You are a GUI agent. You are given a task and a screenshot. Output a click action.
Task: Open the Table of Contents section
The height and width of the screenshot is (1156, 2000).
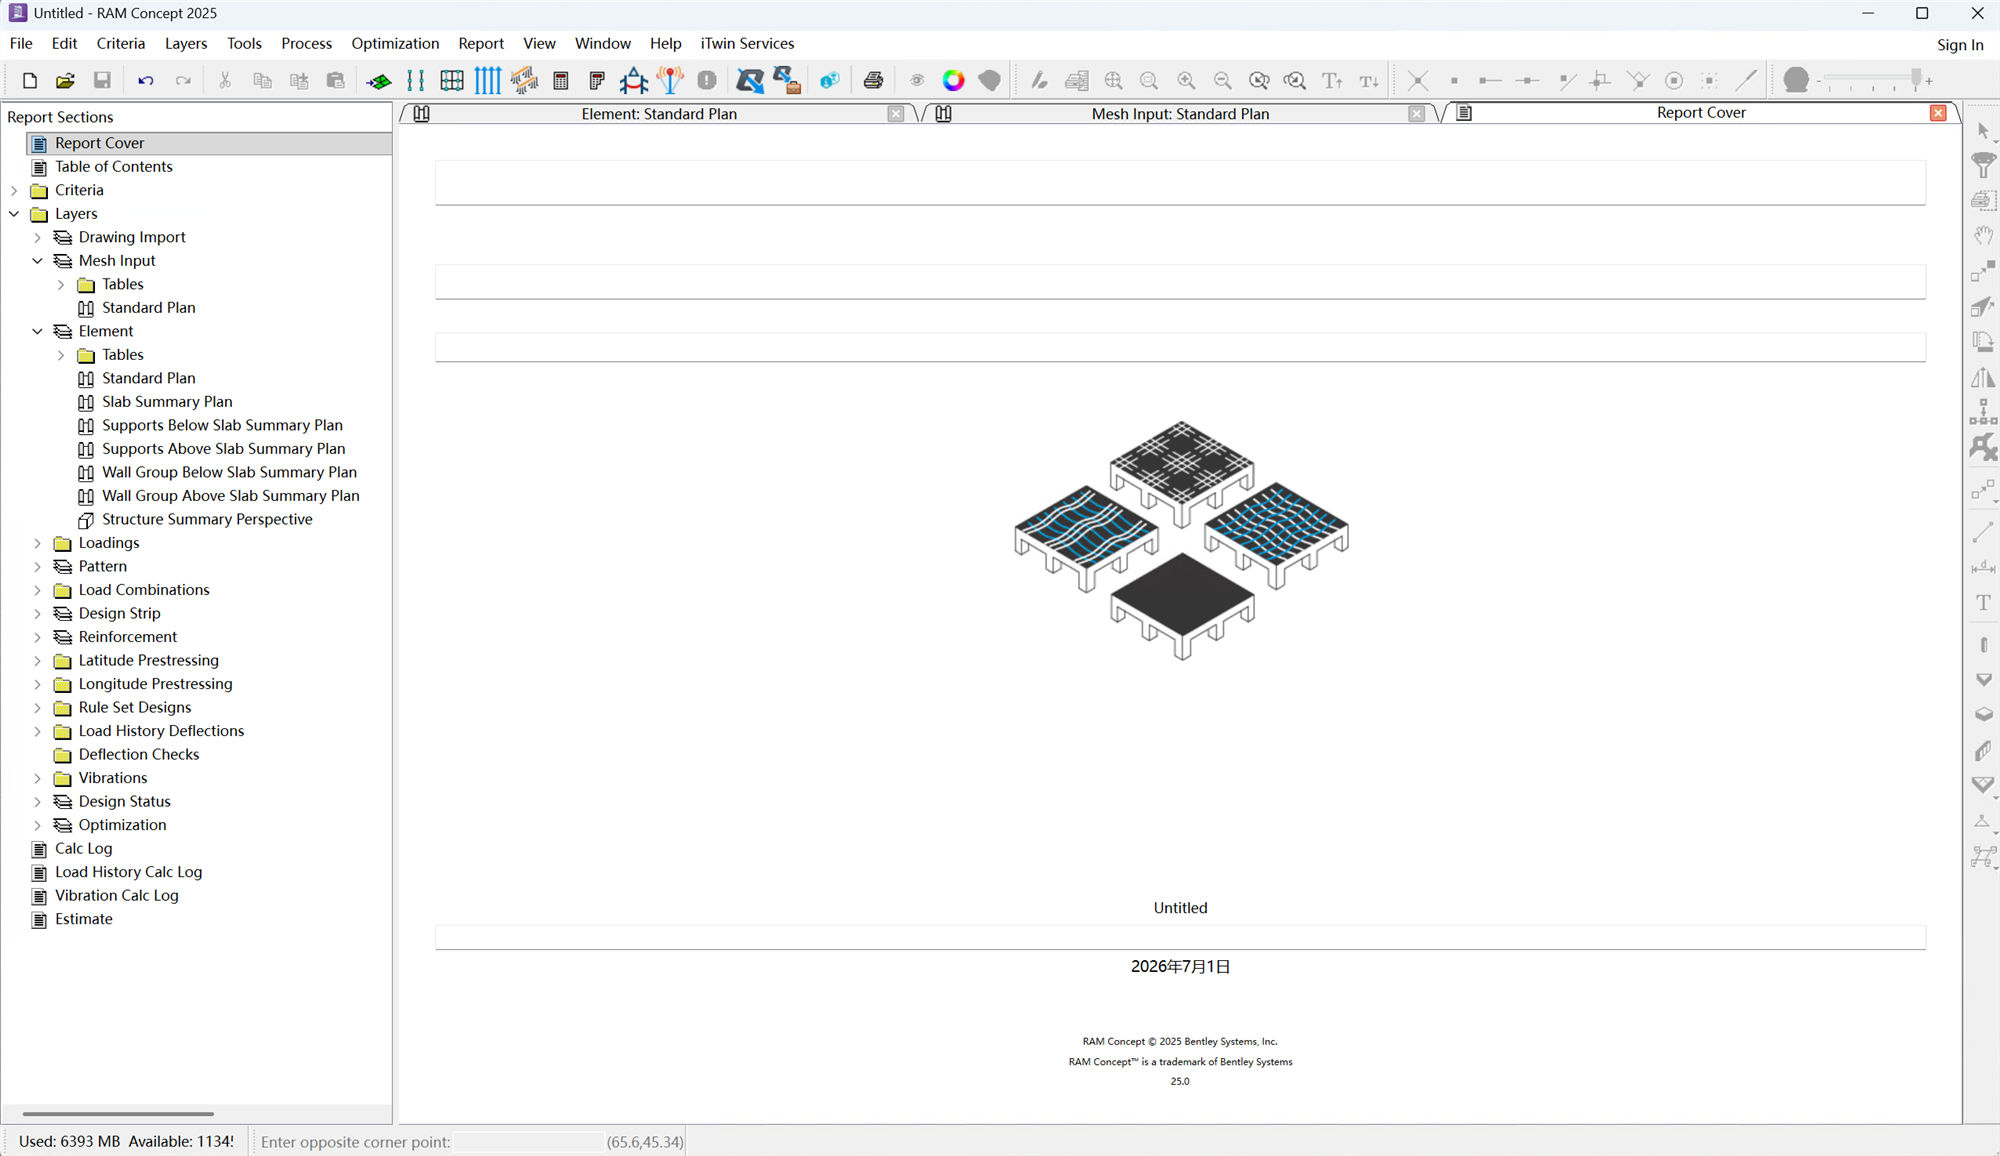pos(114,167)
